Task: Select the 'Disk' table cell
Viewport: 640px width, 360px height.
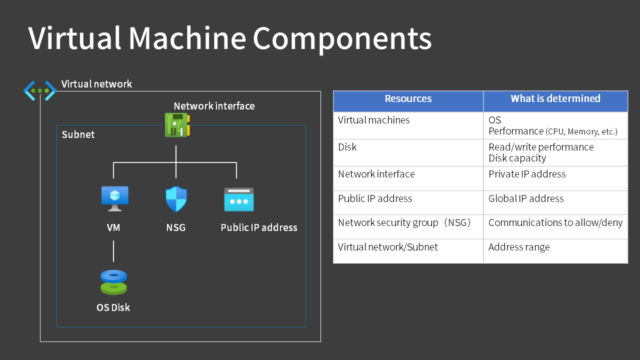Action: coord(408,153)
